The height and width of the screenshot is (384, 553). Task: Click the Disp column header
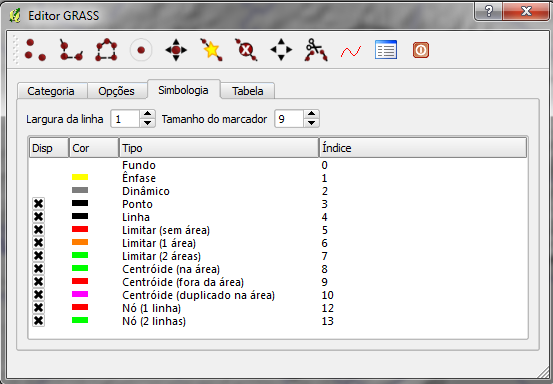point(49,148)
